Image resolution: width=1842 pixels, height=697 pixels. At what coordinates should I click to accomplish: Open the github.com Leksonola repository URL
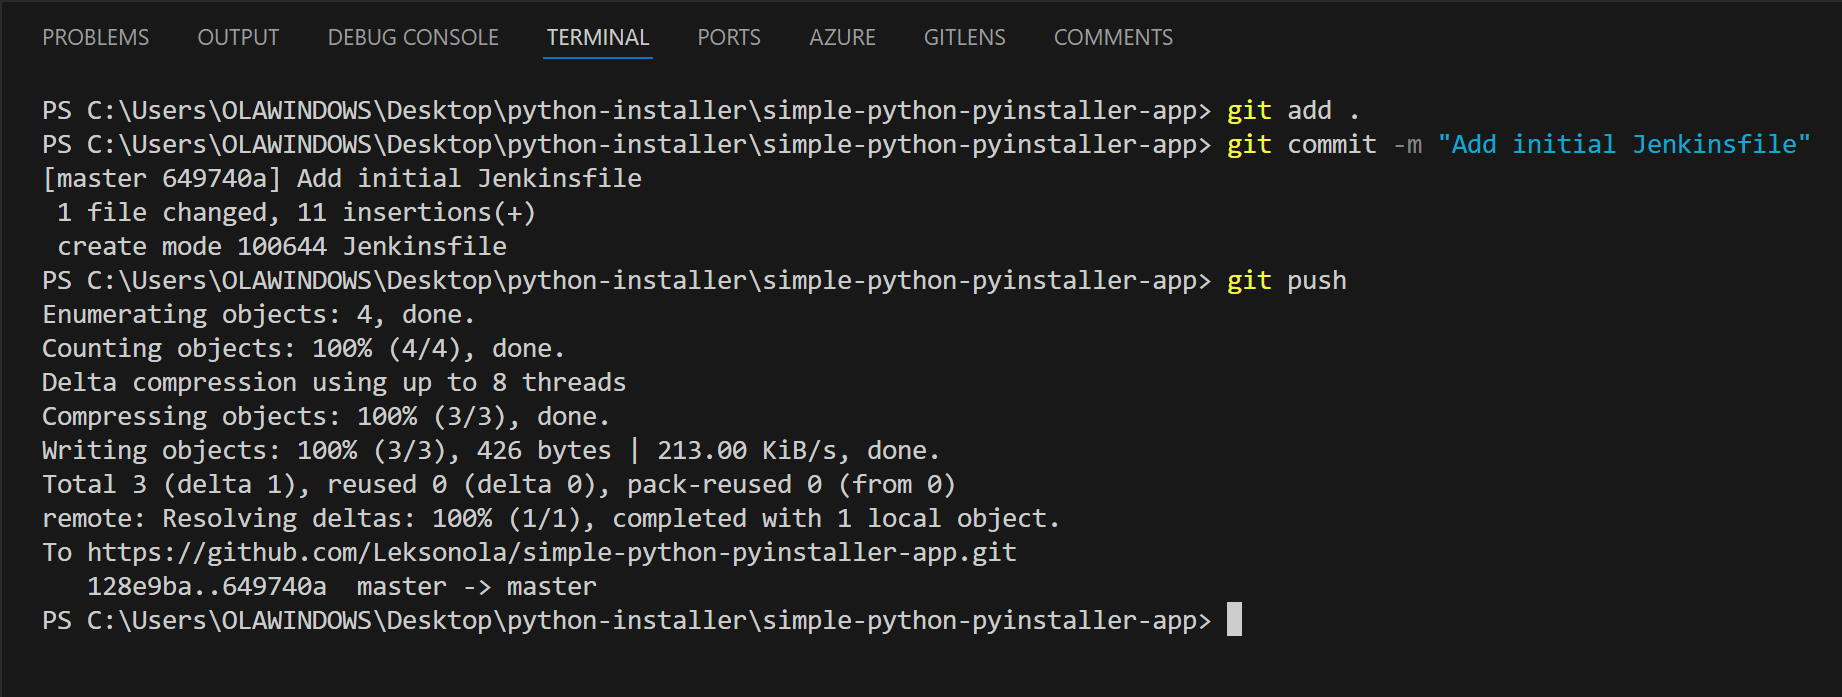point(552,552)
